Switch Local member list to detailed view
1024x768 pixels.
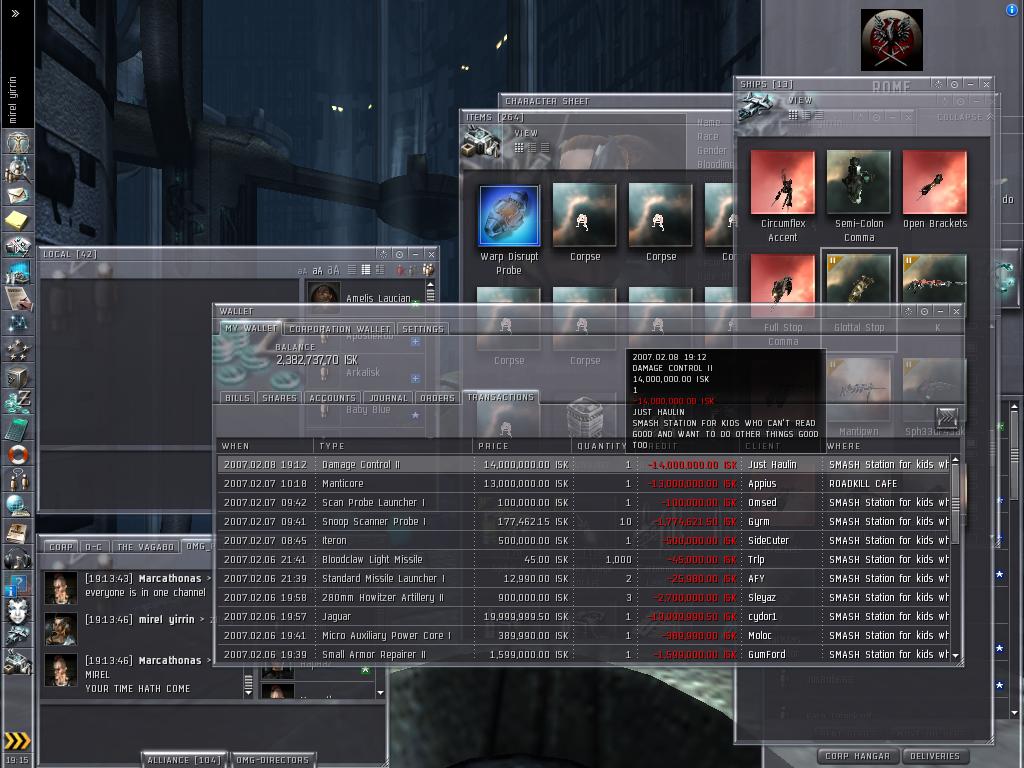[379, 270]
